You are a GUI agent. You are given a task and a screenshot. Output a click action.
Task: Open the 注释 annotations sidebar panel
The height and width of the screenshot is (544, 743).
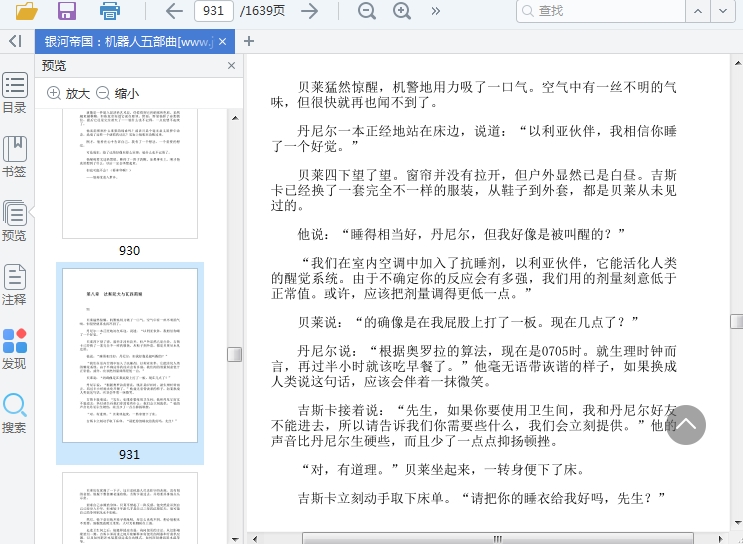14,285
